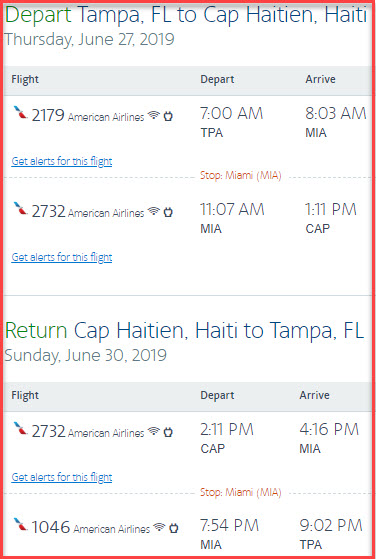Click the 9:02 PM TPA arrival time

[331, 534]
